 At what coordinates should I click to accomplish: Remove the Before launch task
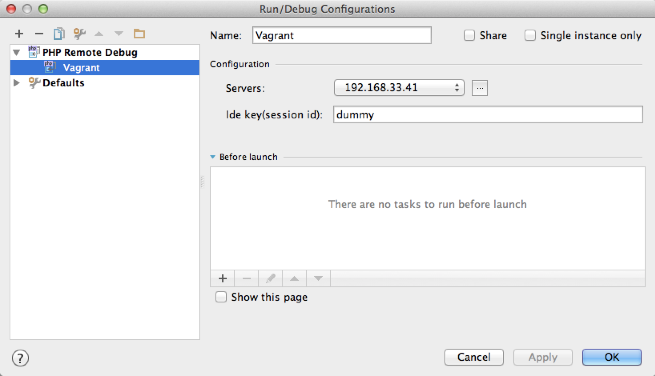pos(246,278)
